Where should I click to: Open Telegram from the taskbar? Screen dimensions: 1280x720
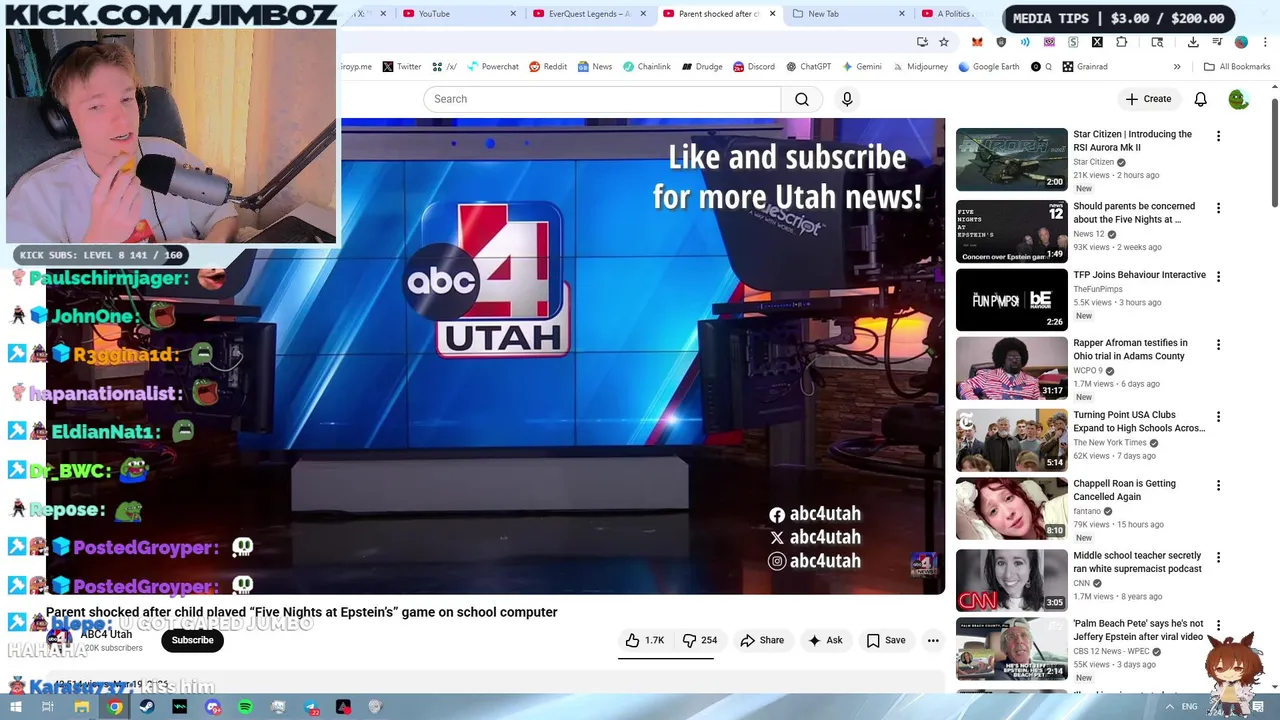(x=310, y=707)
